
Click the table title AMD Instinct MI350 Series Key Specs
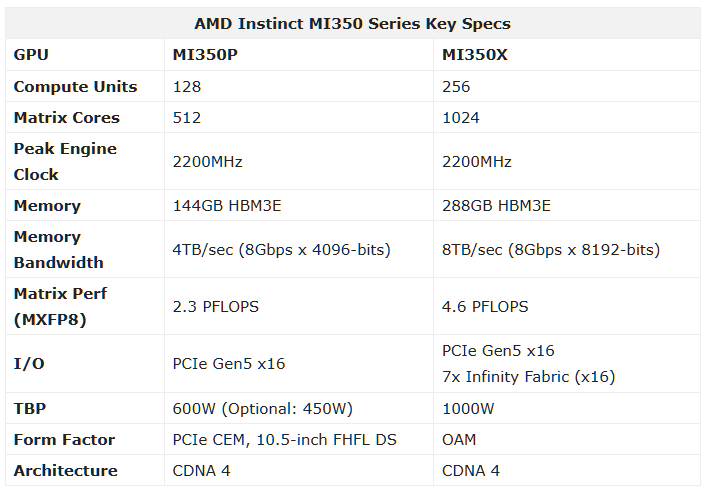(352, 23)
